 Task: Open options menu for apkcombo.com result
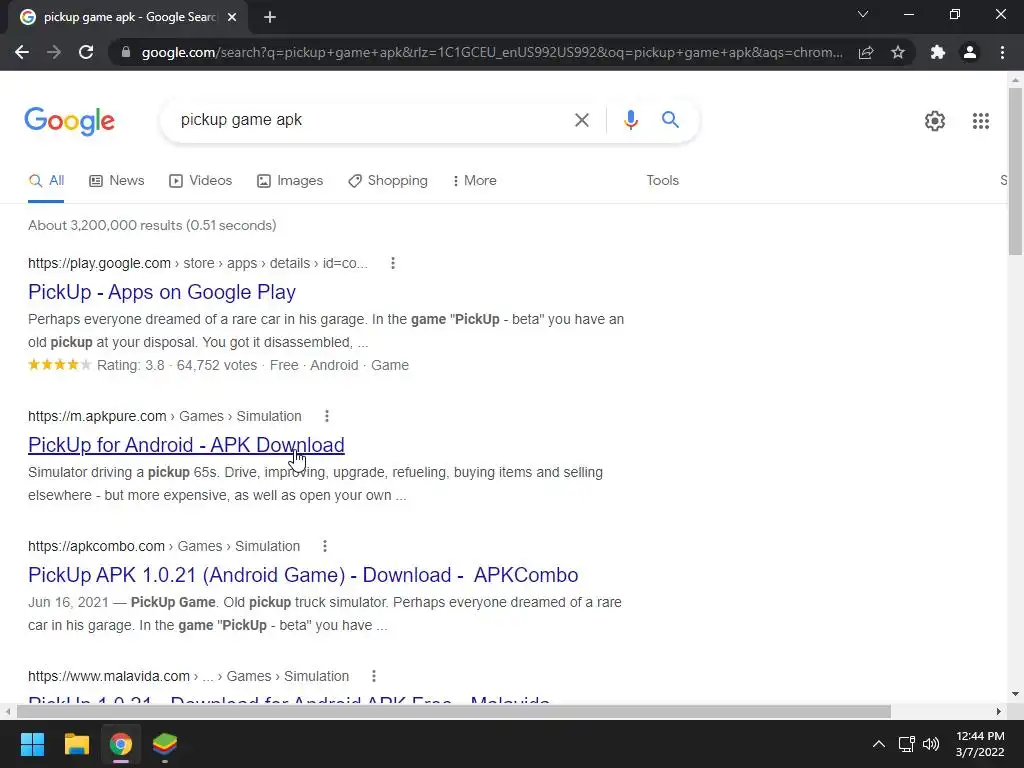pyautogui.click(x=325, y=546)
